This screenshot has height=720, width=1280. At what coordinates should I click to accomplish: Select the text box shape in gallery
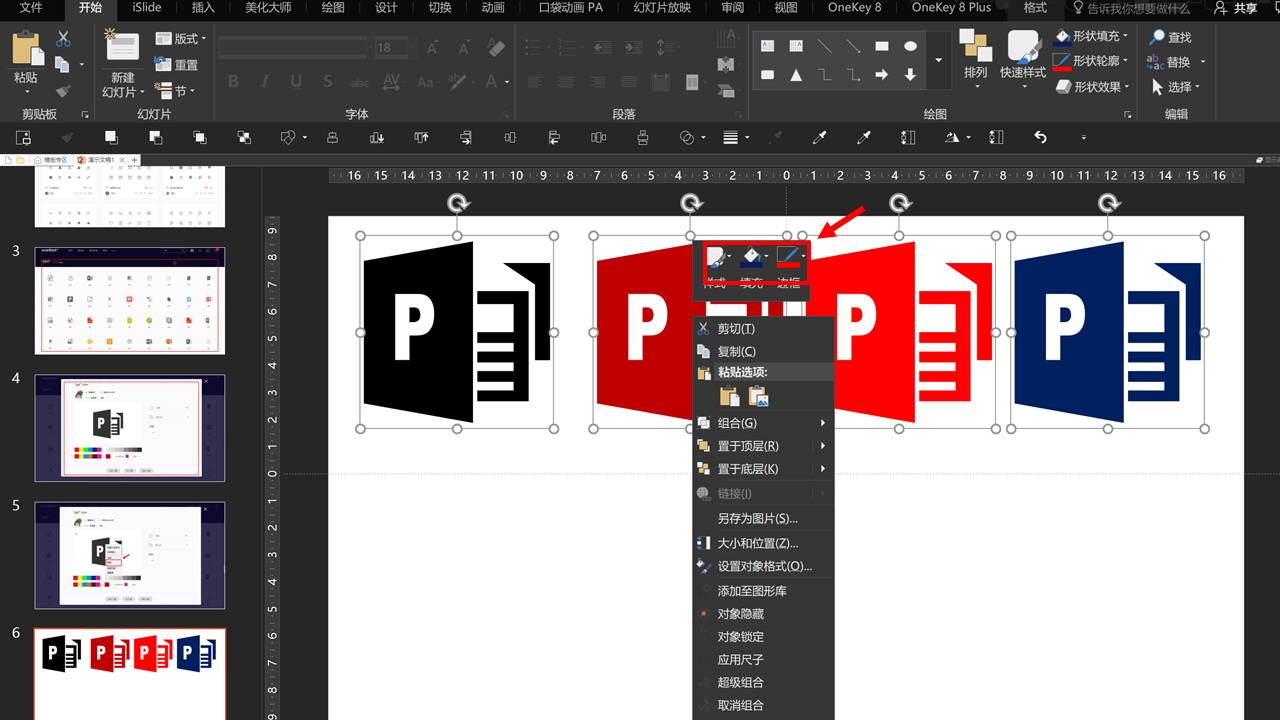(767, 46)
